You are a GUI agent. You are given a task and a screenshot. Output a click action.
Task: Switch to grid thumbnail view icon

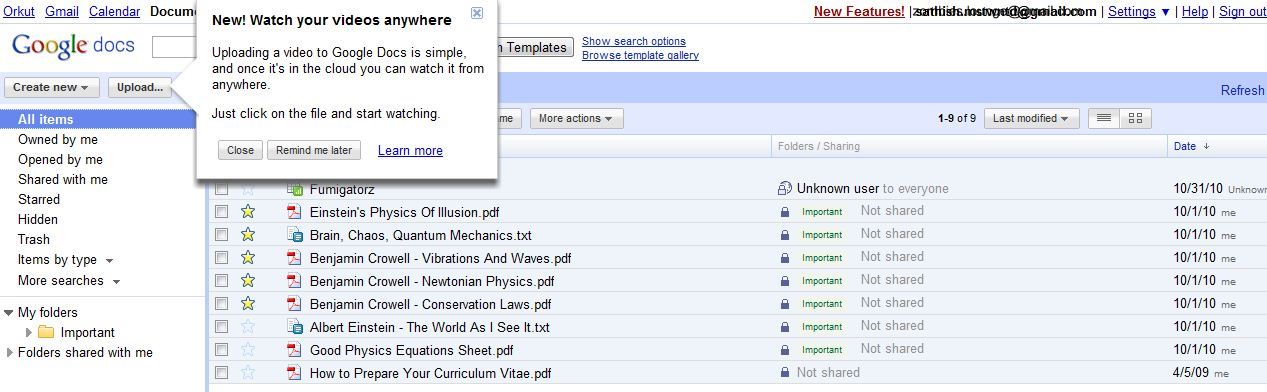coord(1135,118)
